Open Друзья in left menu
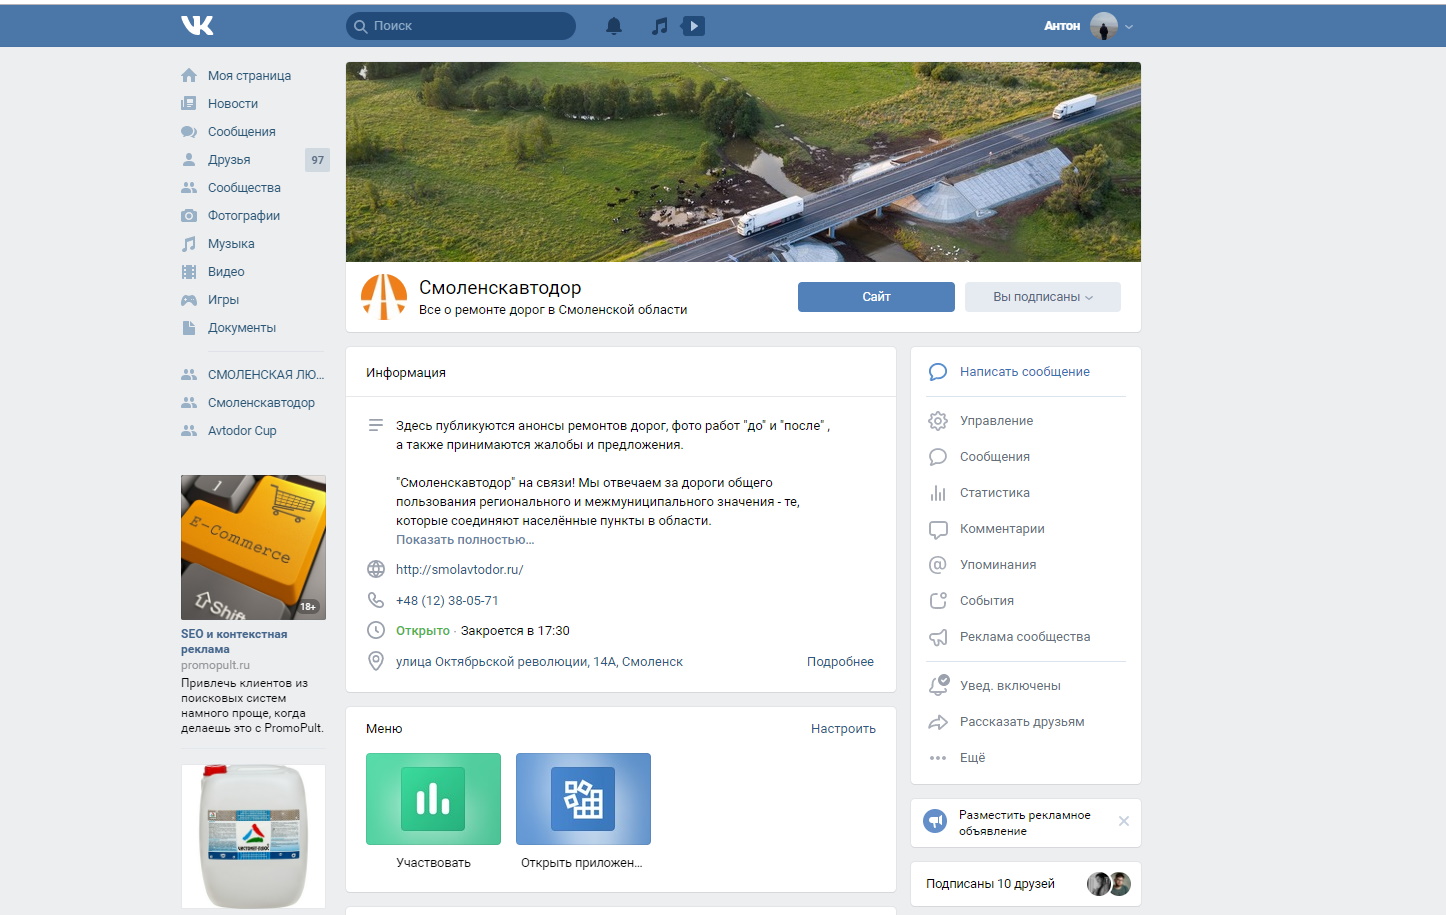Image resolution: width=1446 pixels, height=915 pixels. 229,160
